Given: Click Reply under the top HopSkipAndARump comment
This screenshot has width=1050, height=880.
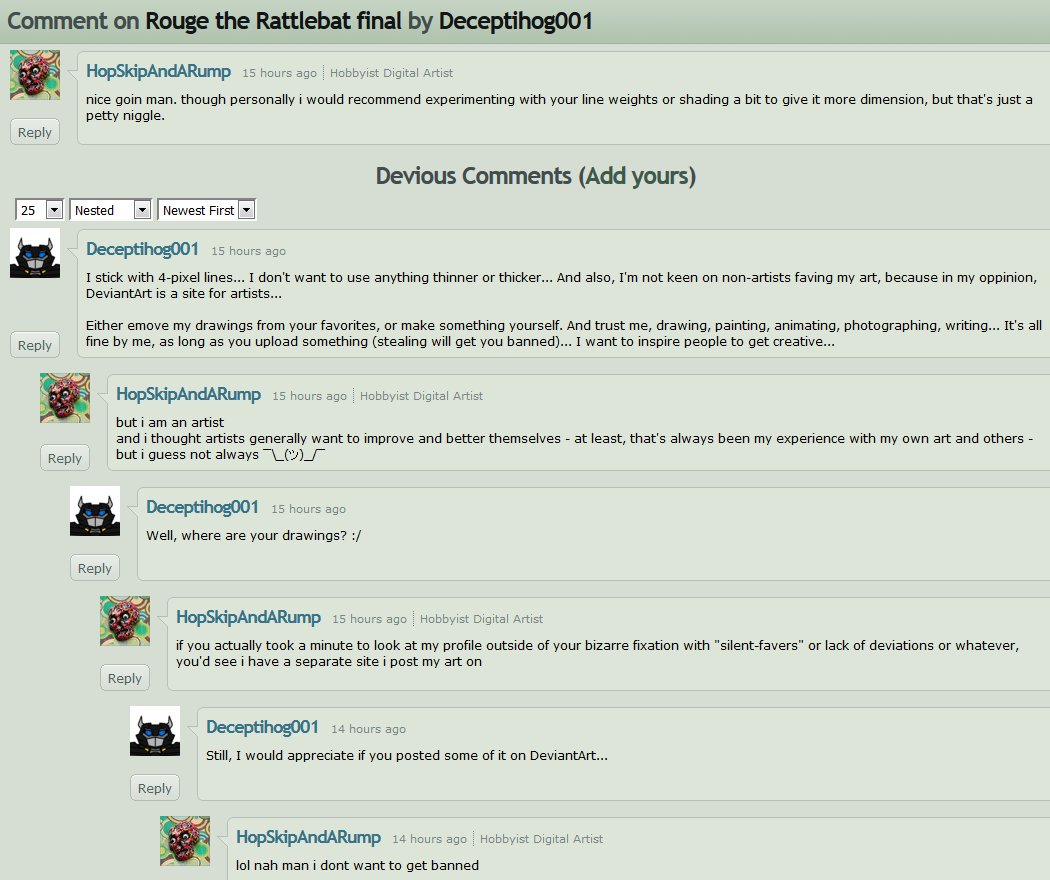Looking at the screenshot, I should click(x=35, y=132).
